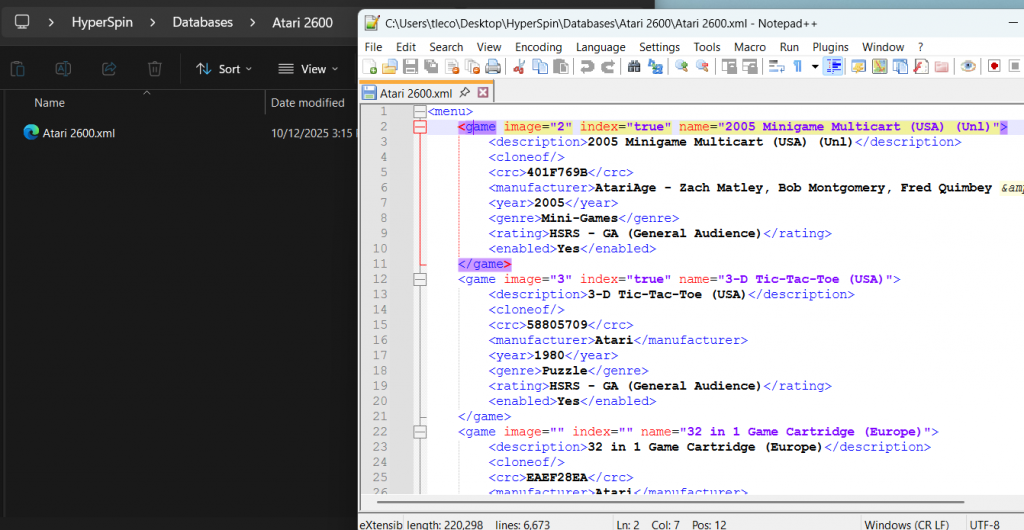Click the Close document toolbar icon
The height and width of the screenshot is (530, 1024).
(451, 67)
